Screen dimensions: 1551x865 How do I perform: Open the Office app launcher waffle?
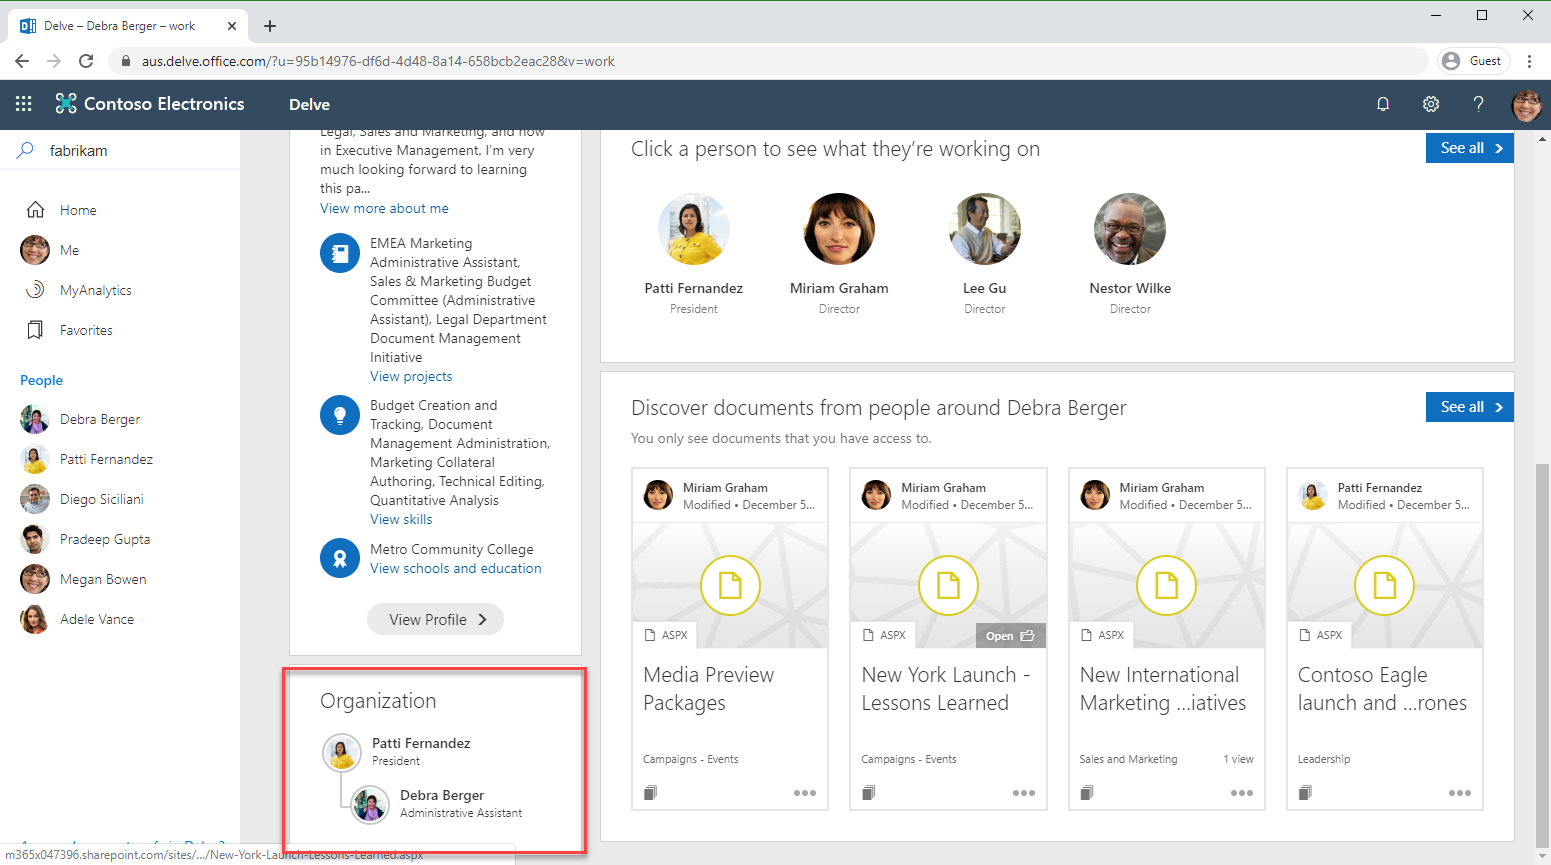coord(24,104)
